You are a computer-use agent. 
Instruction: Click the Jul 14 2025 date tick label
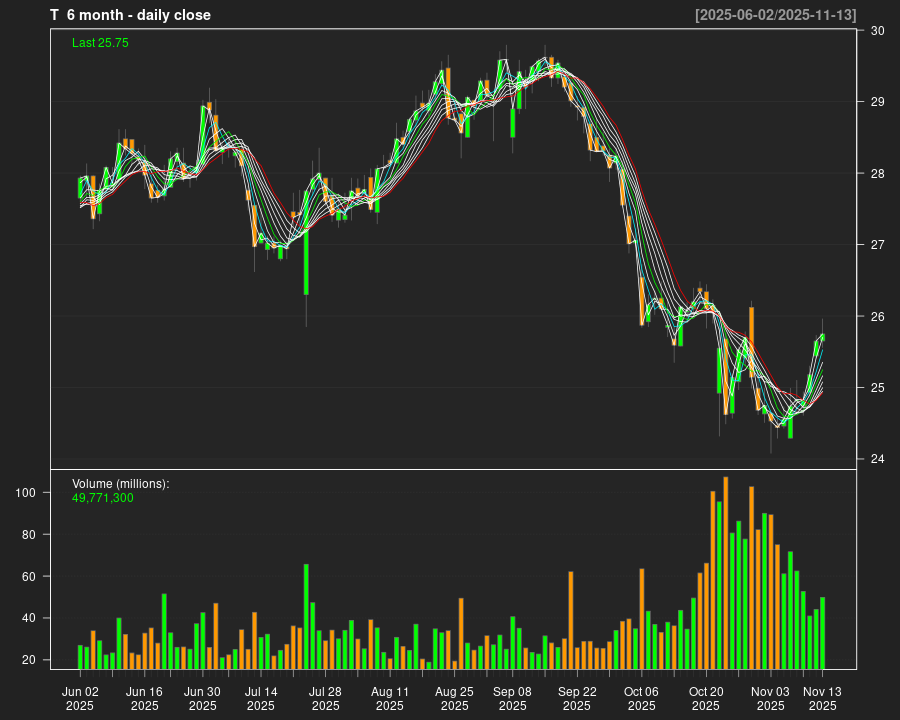click(x=261, y=698)
